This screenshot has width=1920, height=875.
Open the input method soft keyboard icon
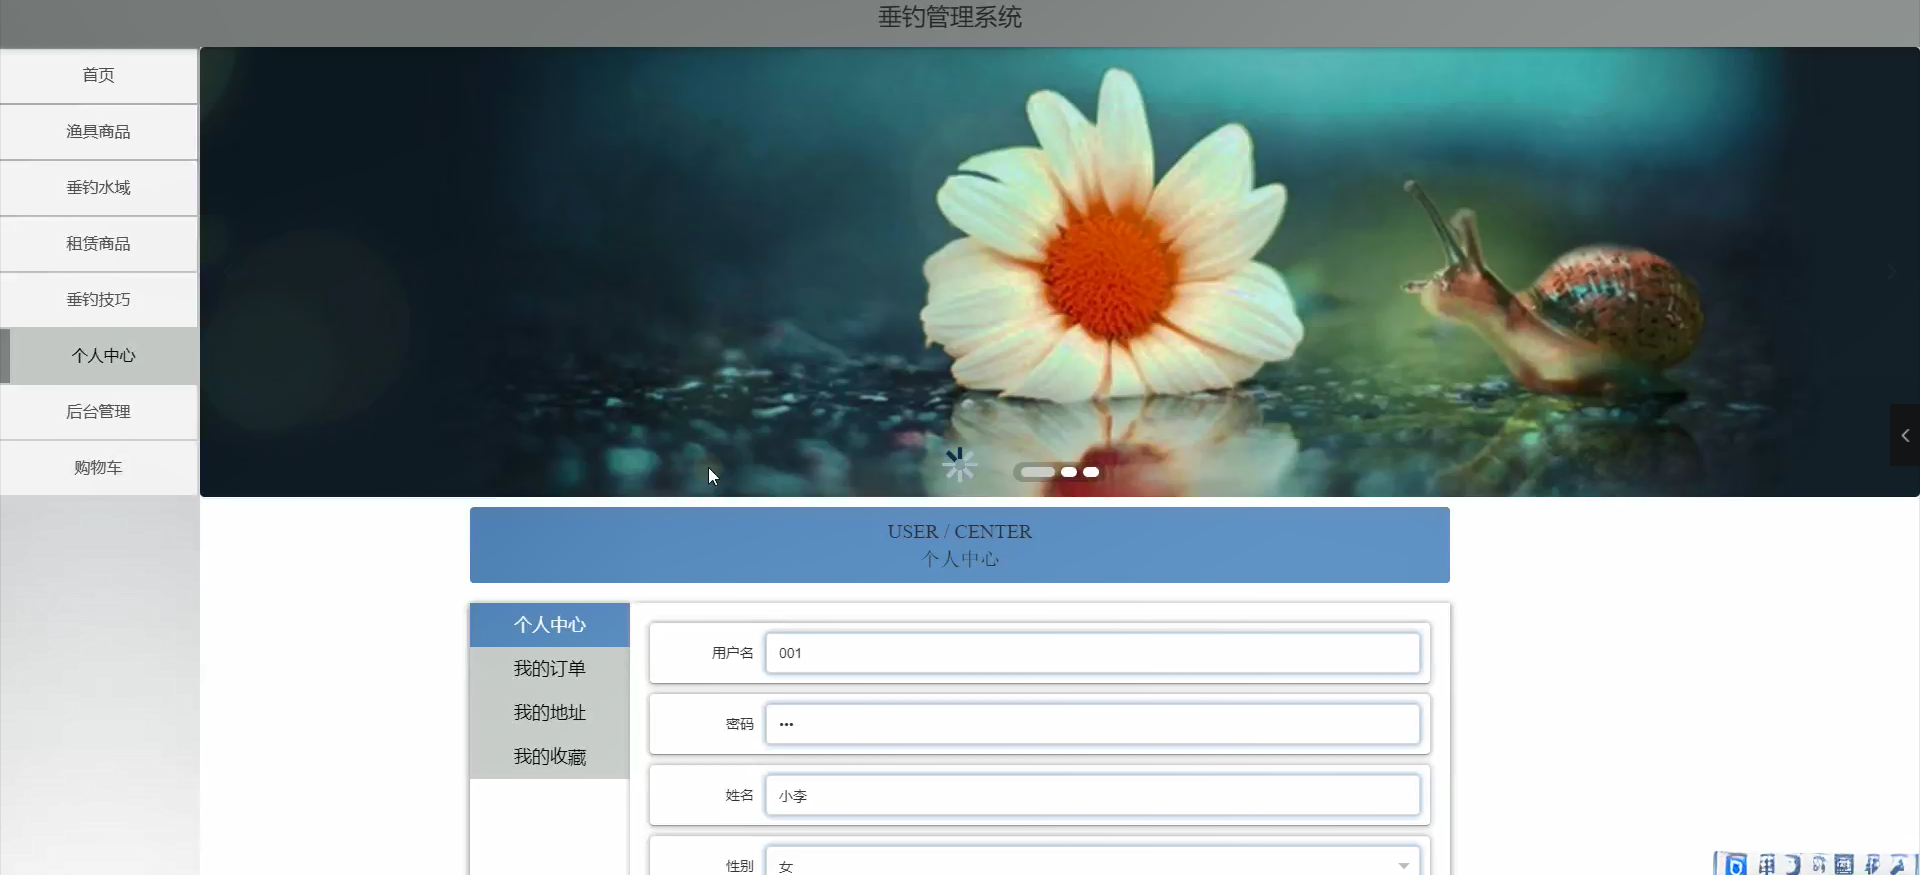[1845, 865]
